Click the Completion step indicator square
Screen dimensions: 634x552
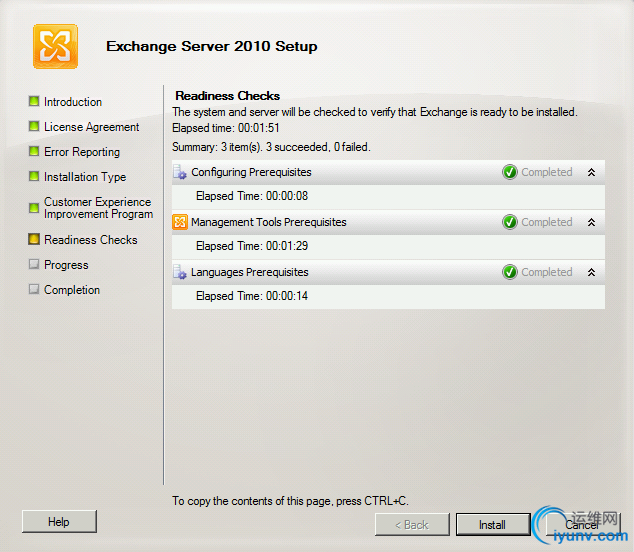pos(34,289)
